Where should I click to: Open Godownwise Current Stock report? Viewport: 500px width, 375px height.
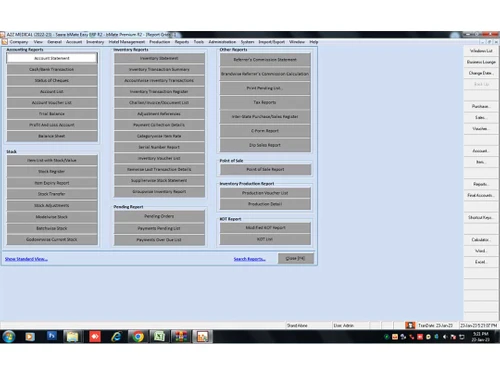point(52,239)
